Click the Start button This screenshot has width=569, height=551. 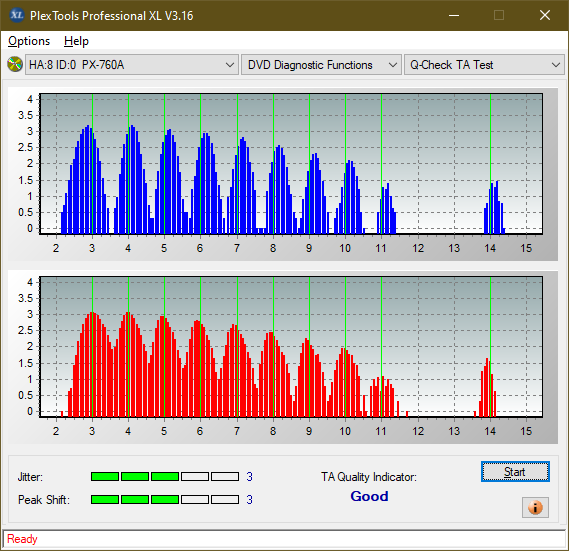515,472
